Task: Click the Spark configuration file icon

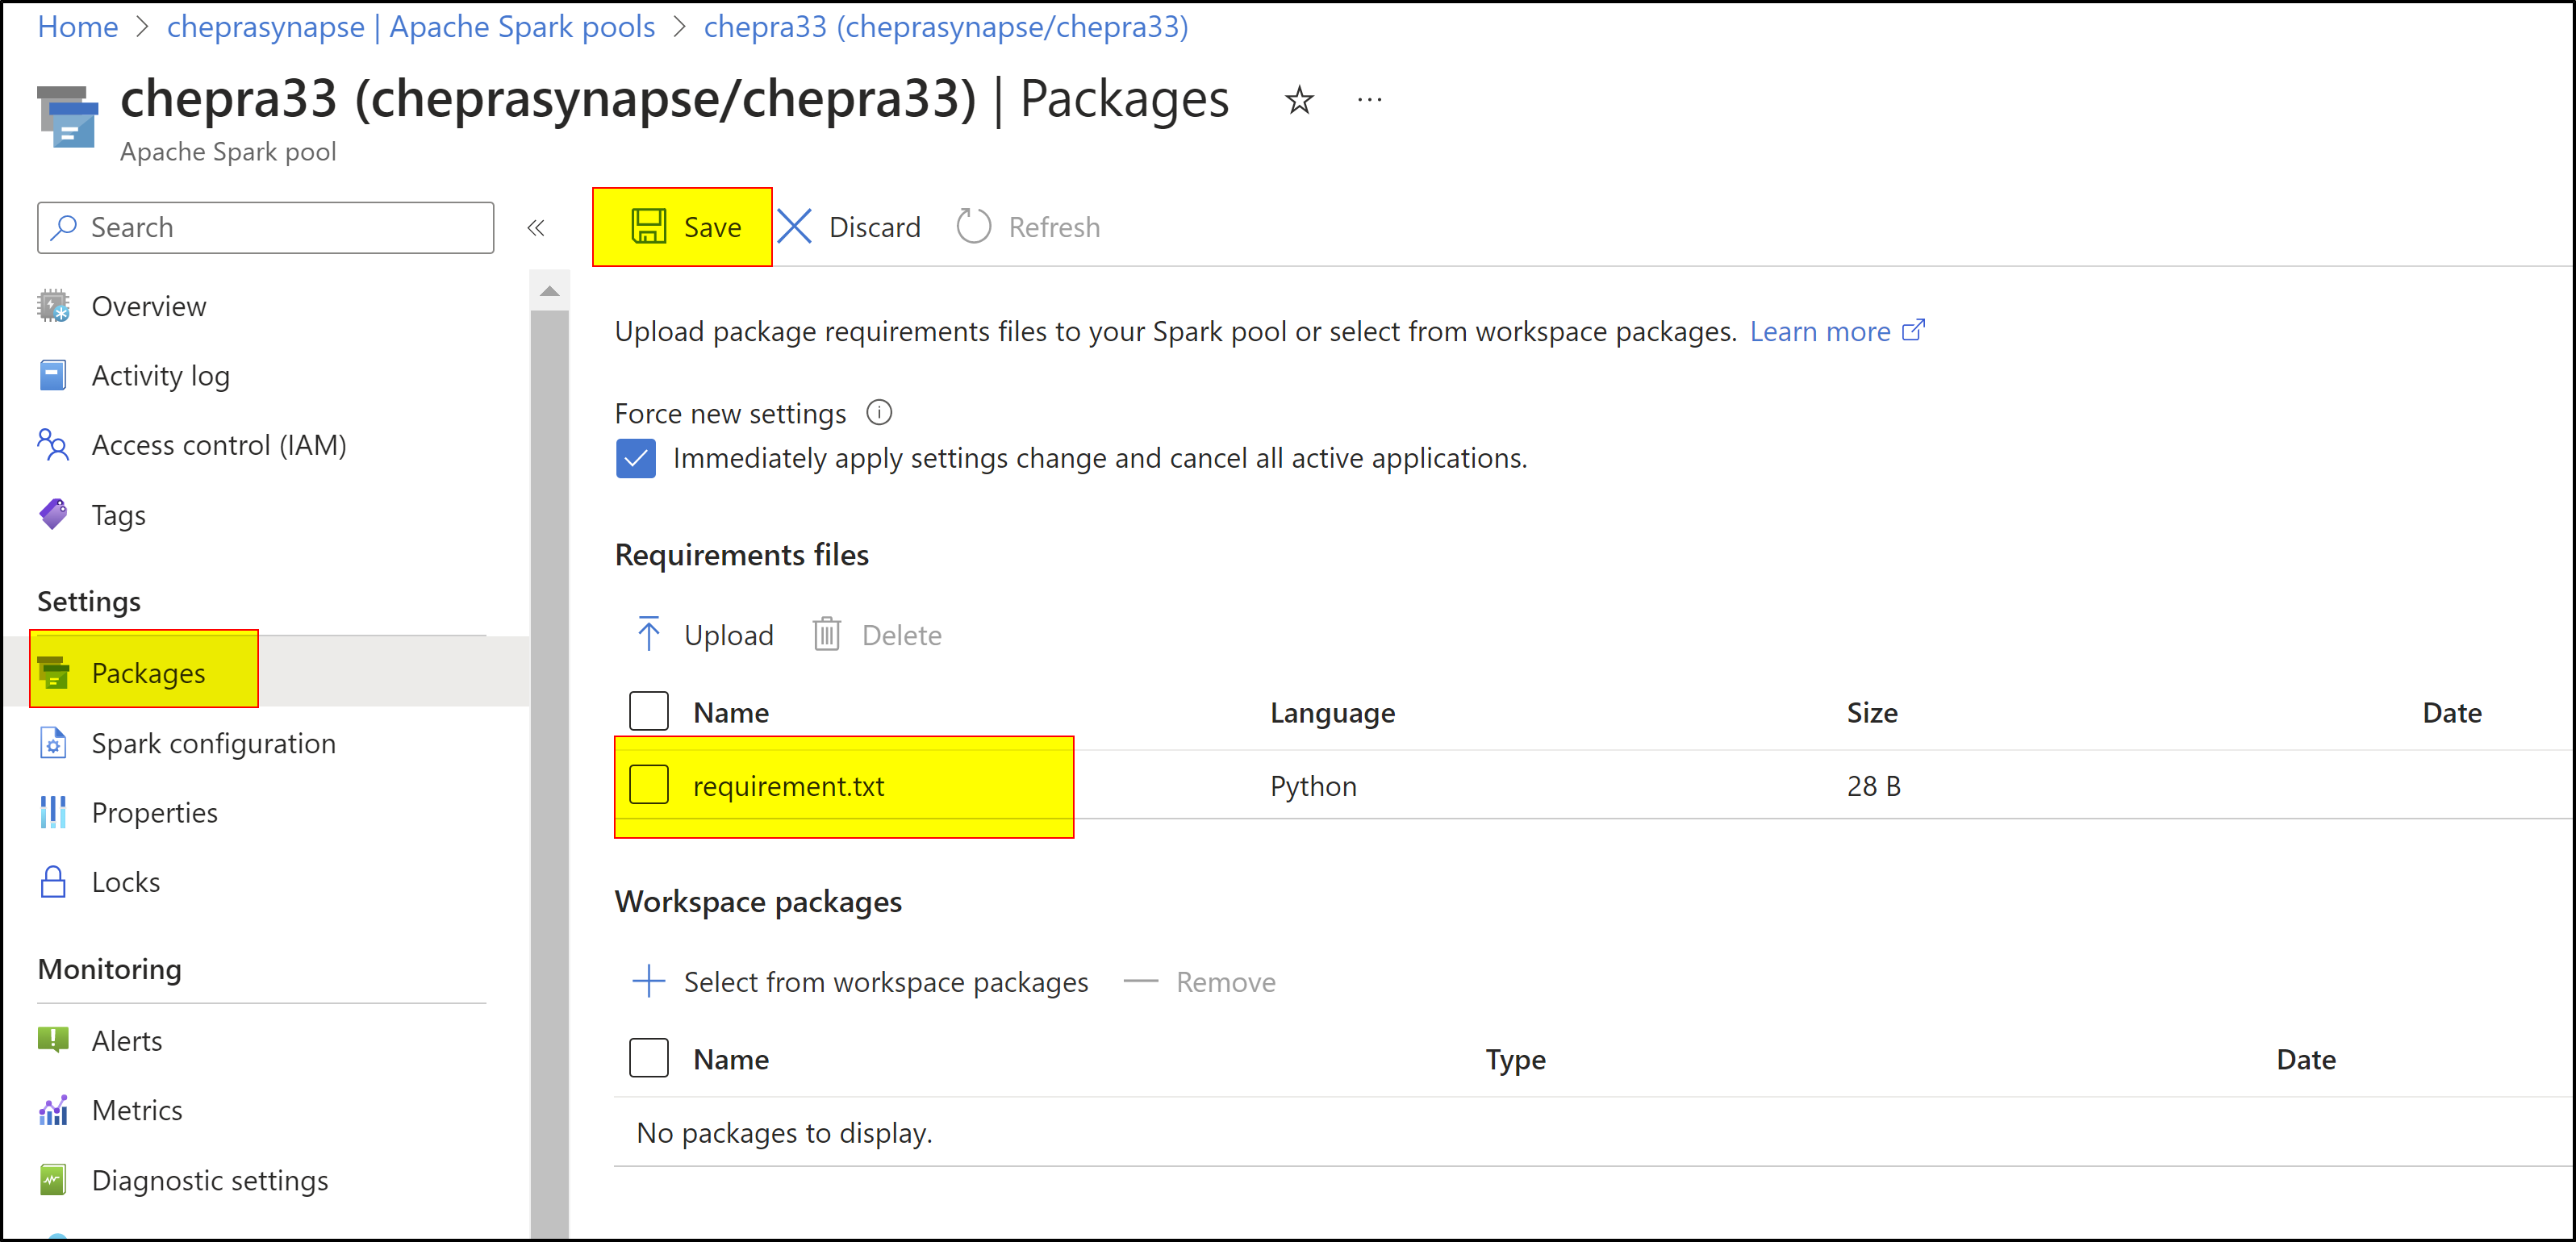Action: 53,743
